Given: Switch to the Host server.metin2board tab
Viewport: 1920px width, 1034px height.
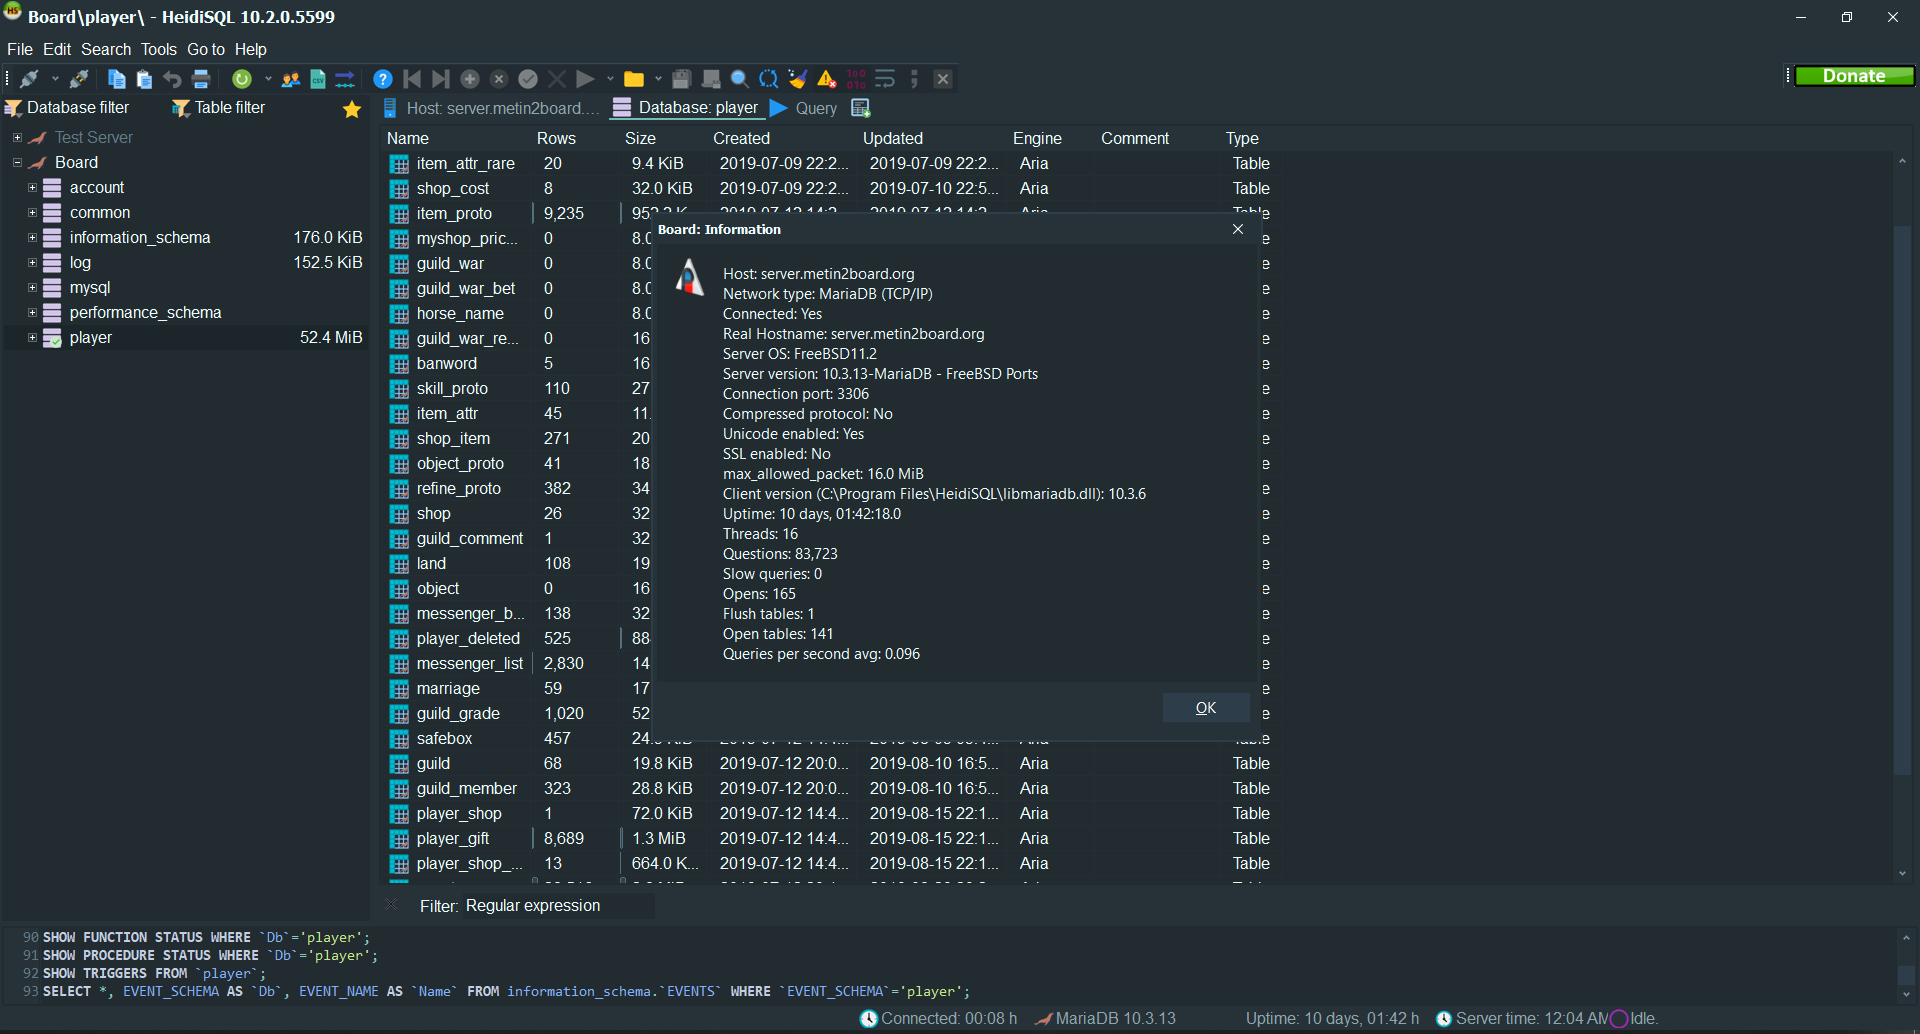Looking at the screenshot, I should (x=491, y=108).
